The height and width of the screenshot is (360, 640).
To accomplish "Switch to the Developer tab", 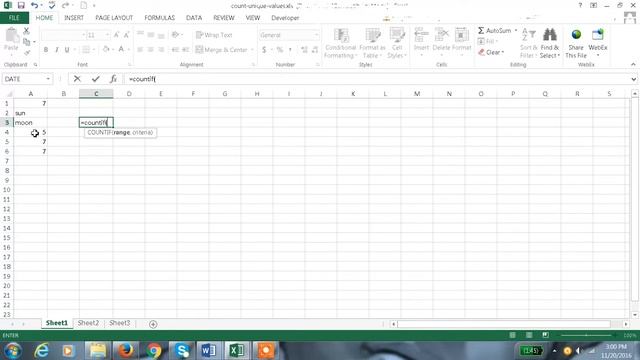I will (x=285, y=18).
